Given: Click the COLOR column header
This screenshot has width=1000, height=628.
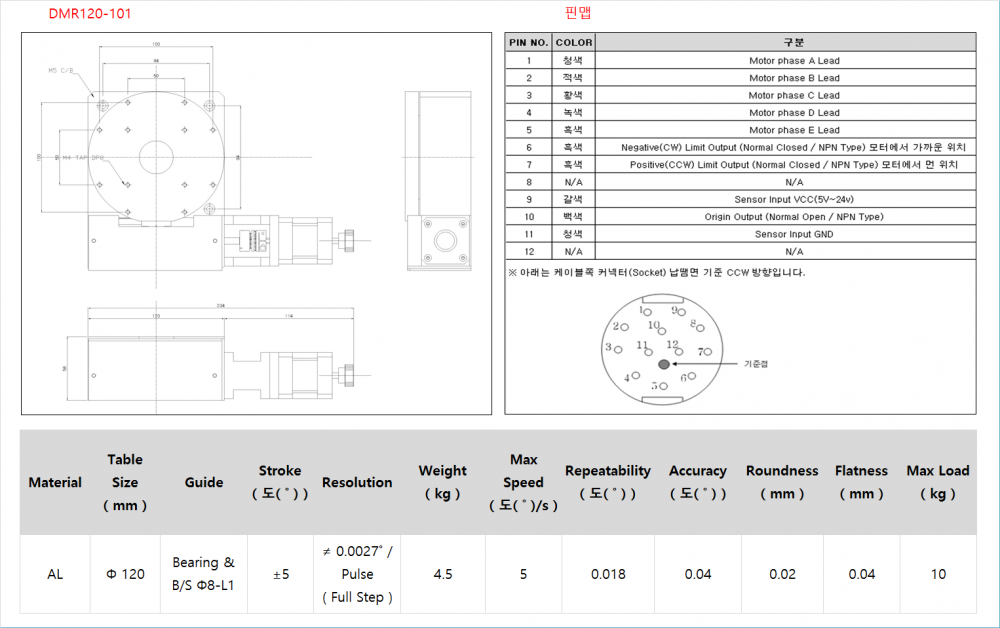Looking at the screenshot, I should pos(574,42).
